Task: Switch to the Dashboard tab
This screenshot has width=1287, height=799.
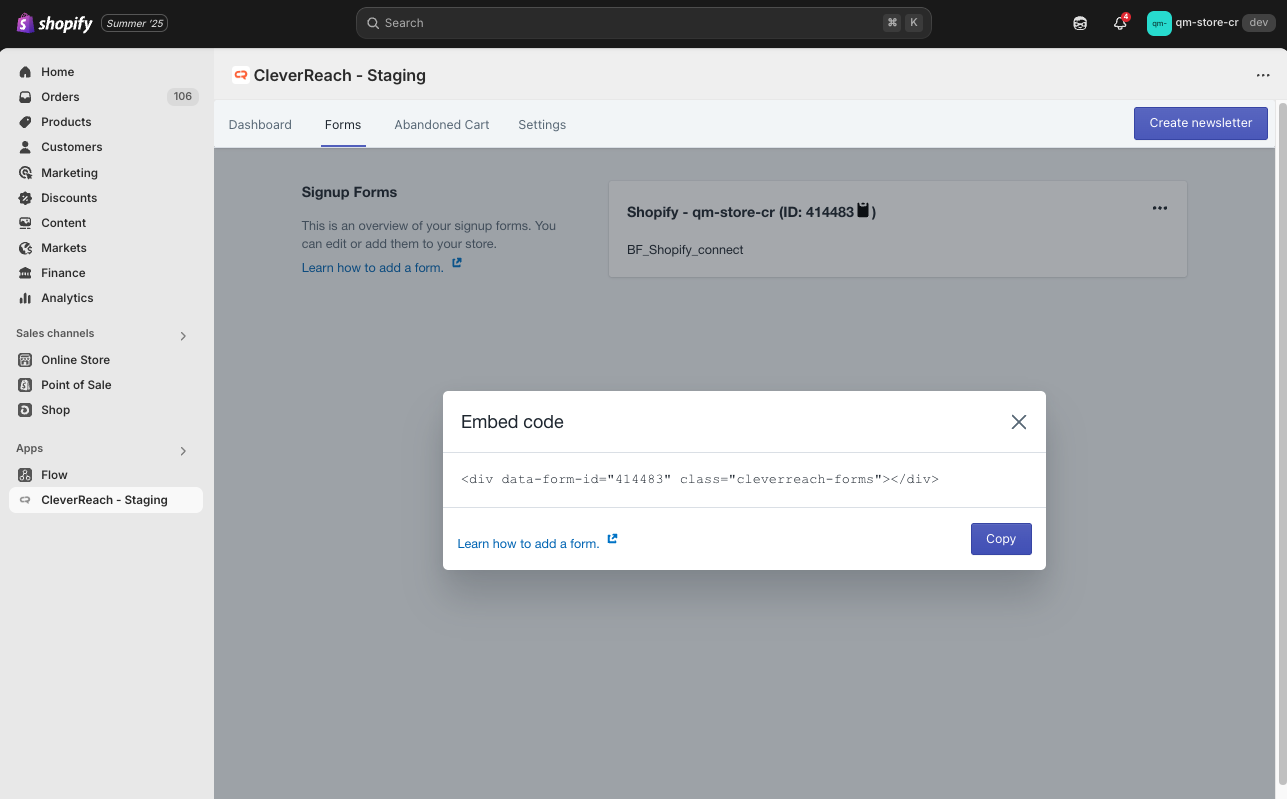Action: (260, 125)
